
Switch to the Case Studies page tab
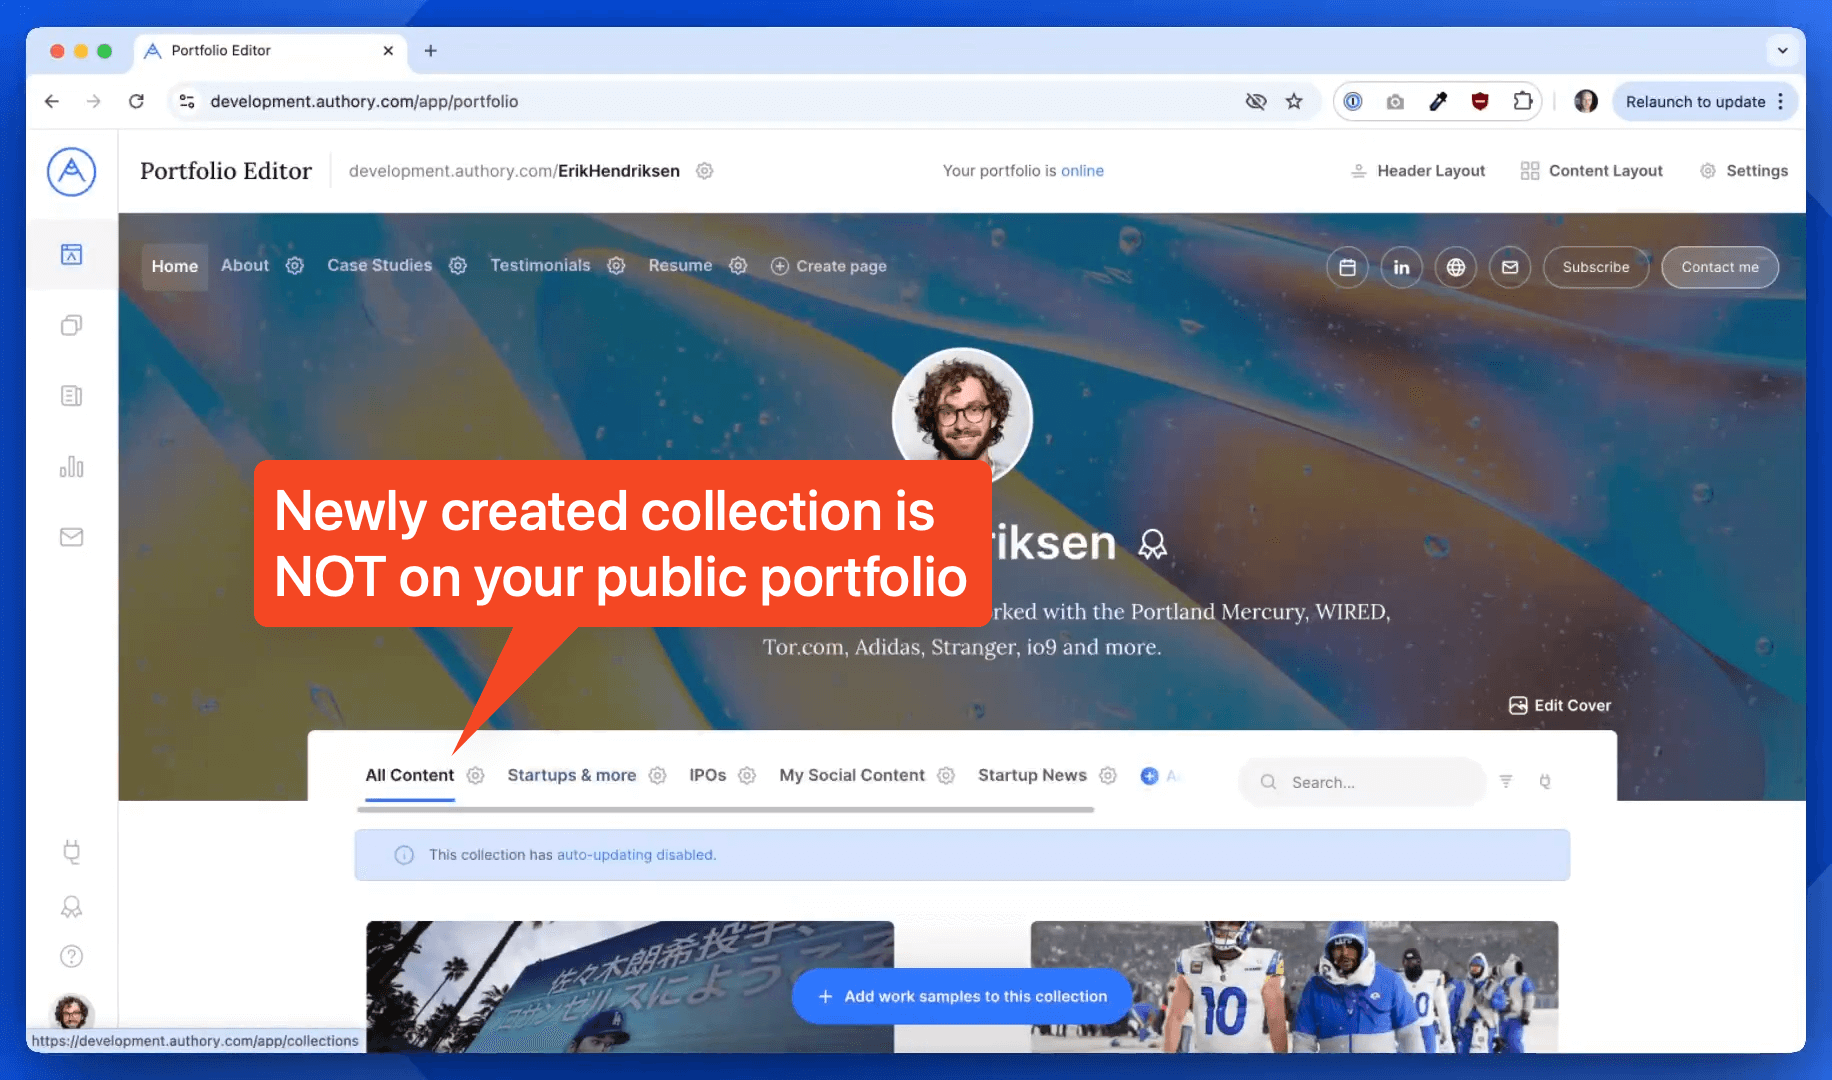tap(379, 266)
